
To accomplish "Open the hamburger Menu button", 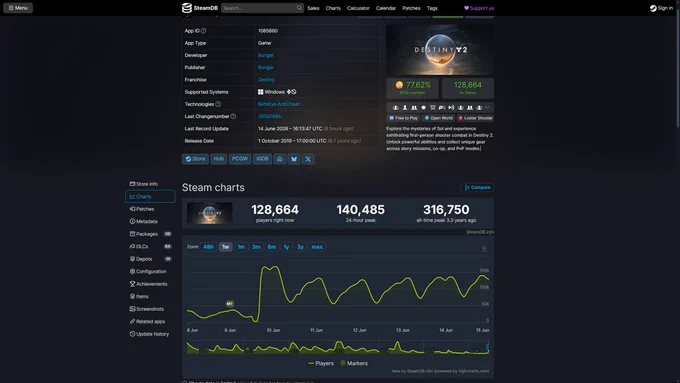I will pyautogui.click(x=18, y=8).
